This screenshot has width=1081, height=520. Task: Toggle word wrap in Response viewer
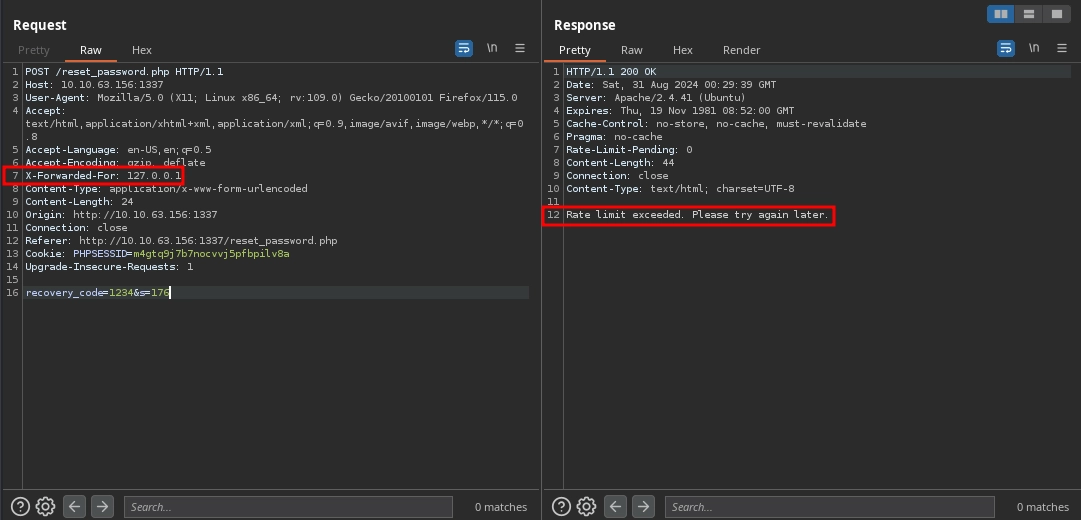1006,48
